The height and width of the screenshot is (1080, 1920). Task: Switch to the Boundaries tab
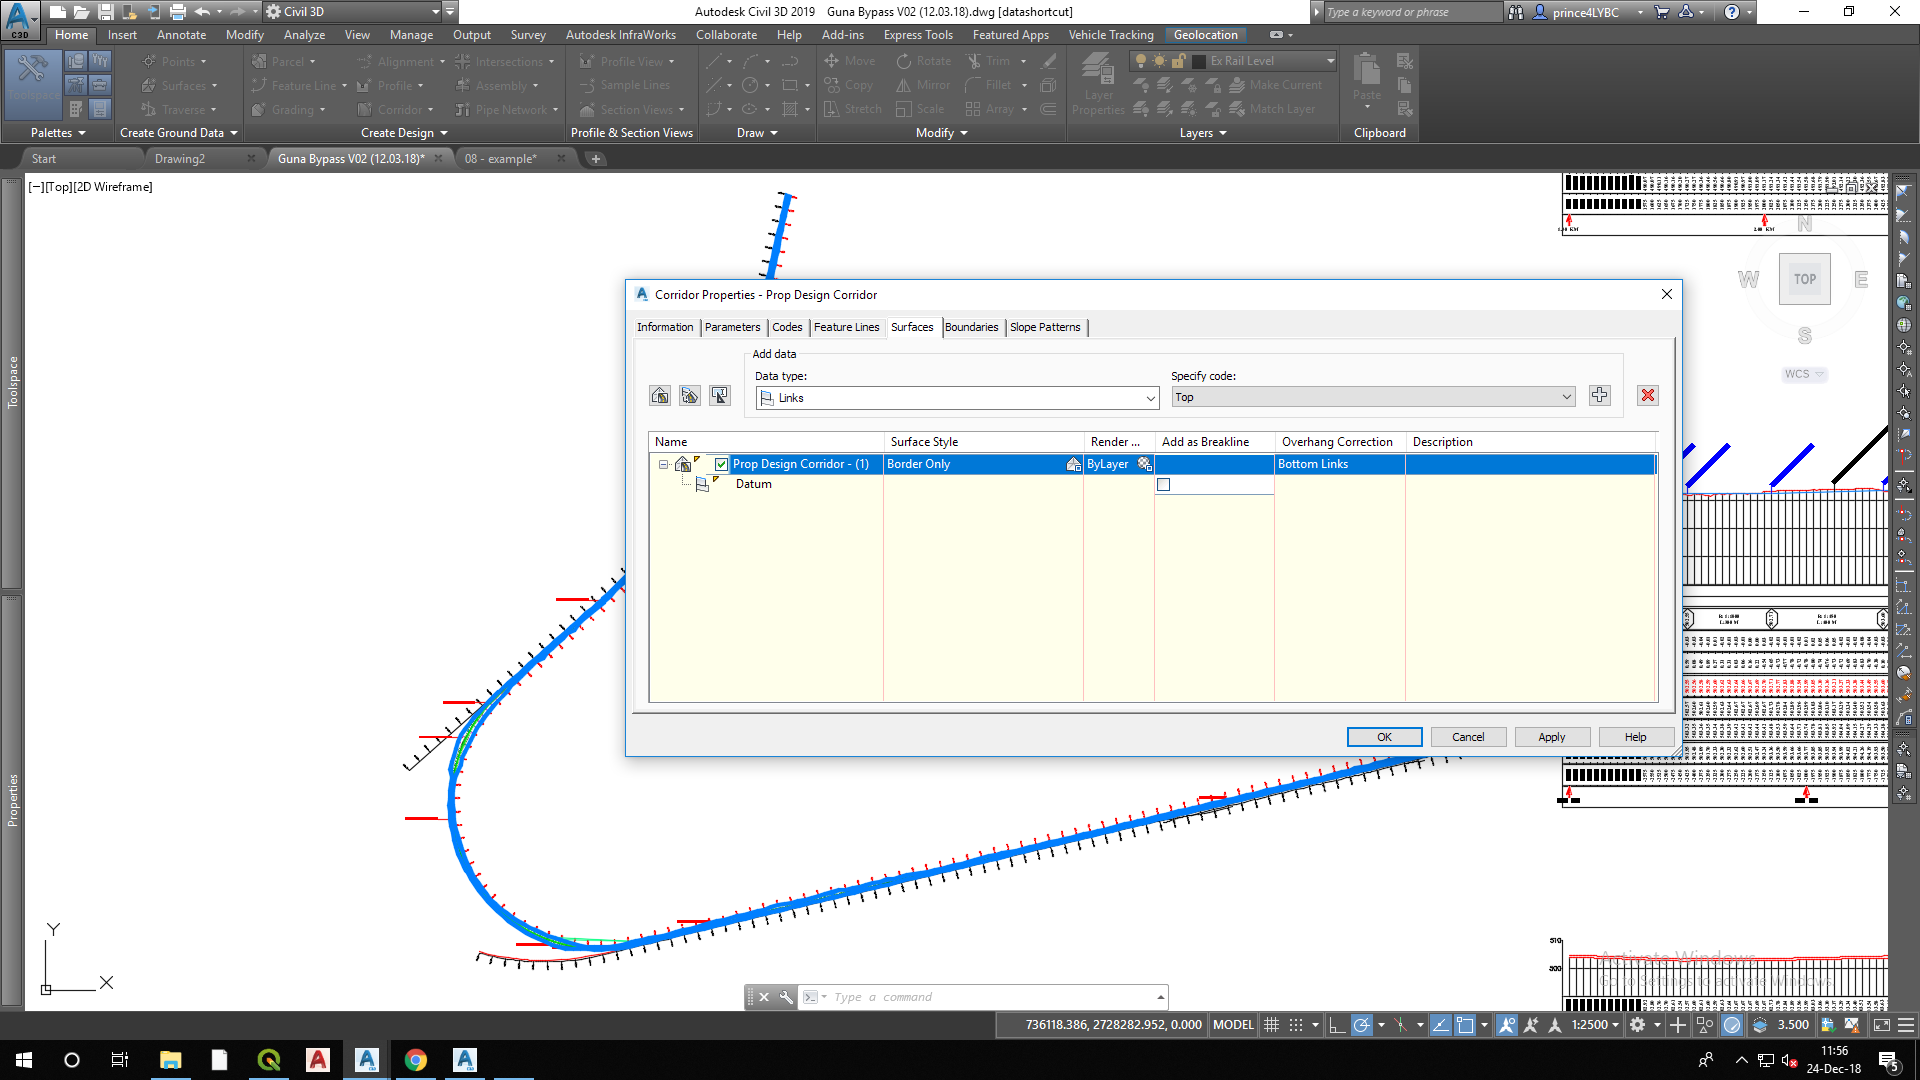click(x=971, y=327)
